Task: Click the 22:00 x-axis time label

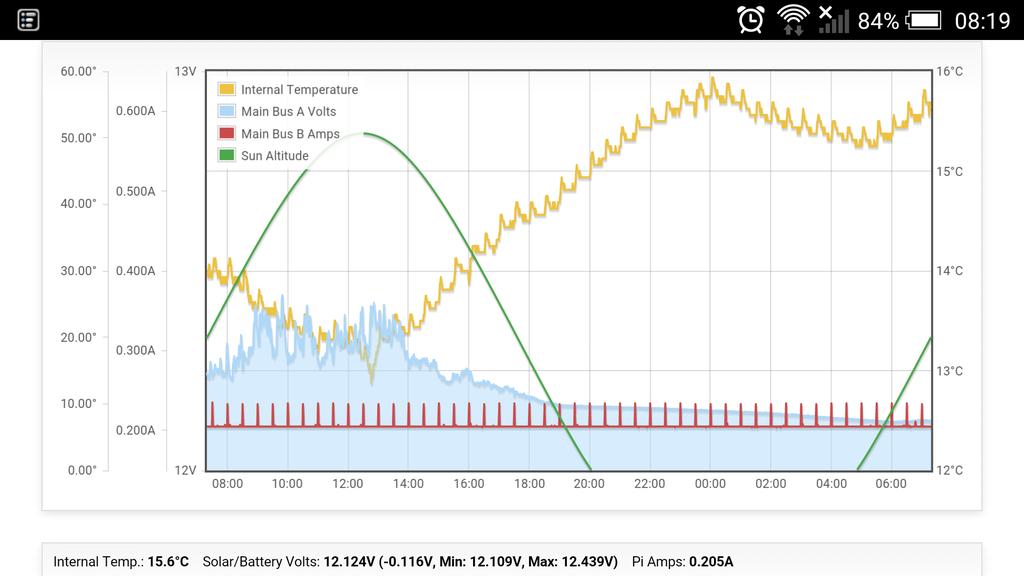Action: 650,484
